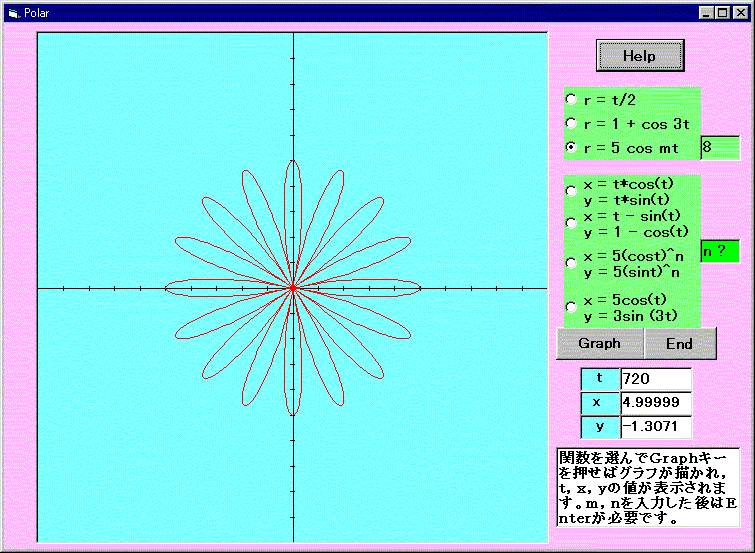Image resolution: width=755 pixels, height=553 pixels.
Task: Choose the r = 1 + cos 3t option
Action: 571,123
